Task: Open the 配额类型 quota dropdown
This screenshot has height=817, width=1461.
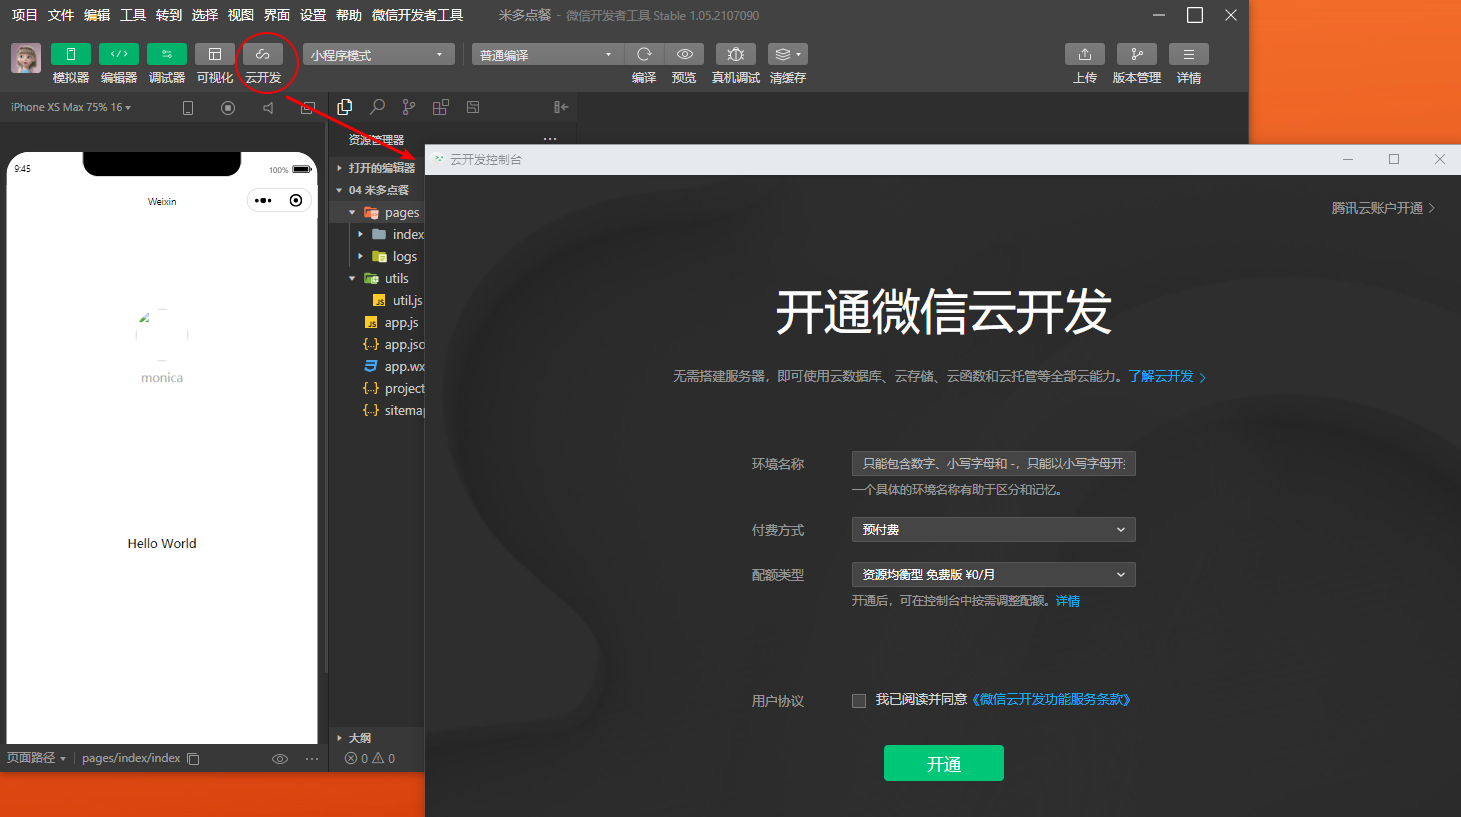Action: point(993,575)
